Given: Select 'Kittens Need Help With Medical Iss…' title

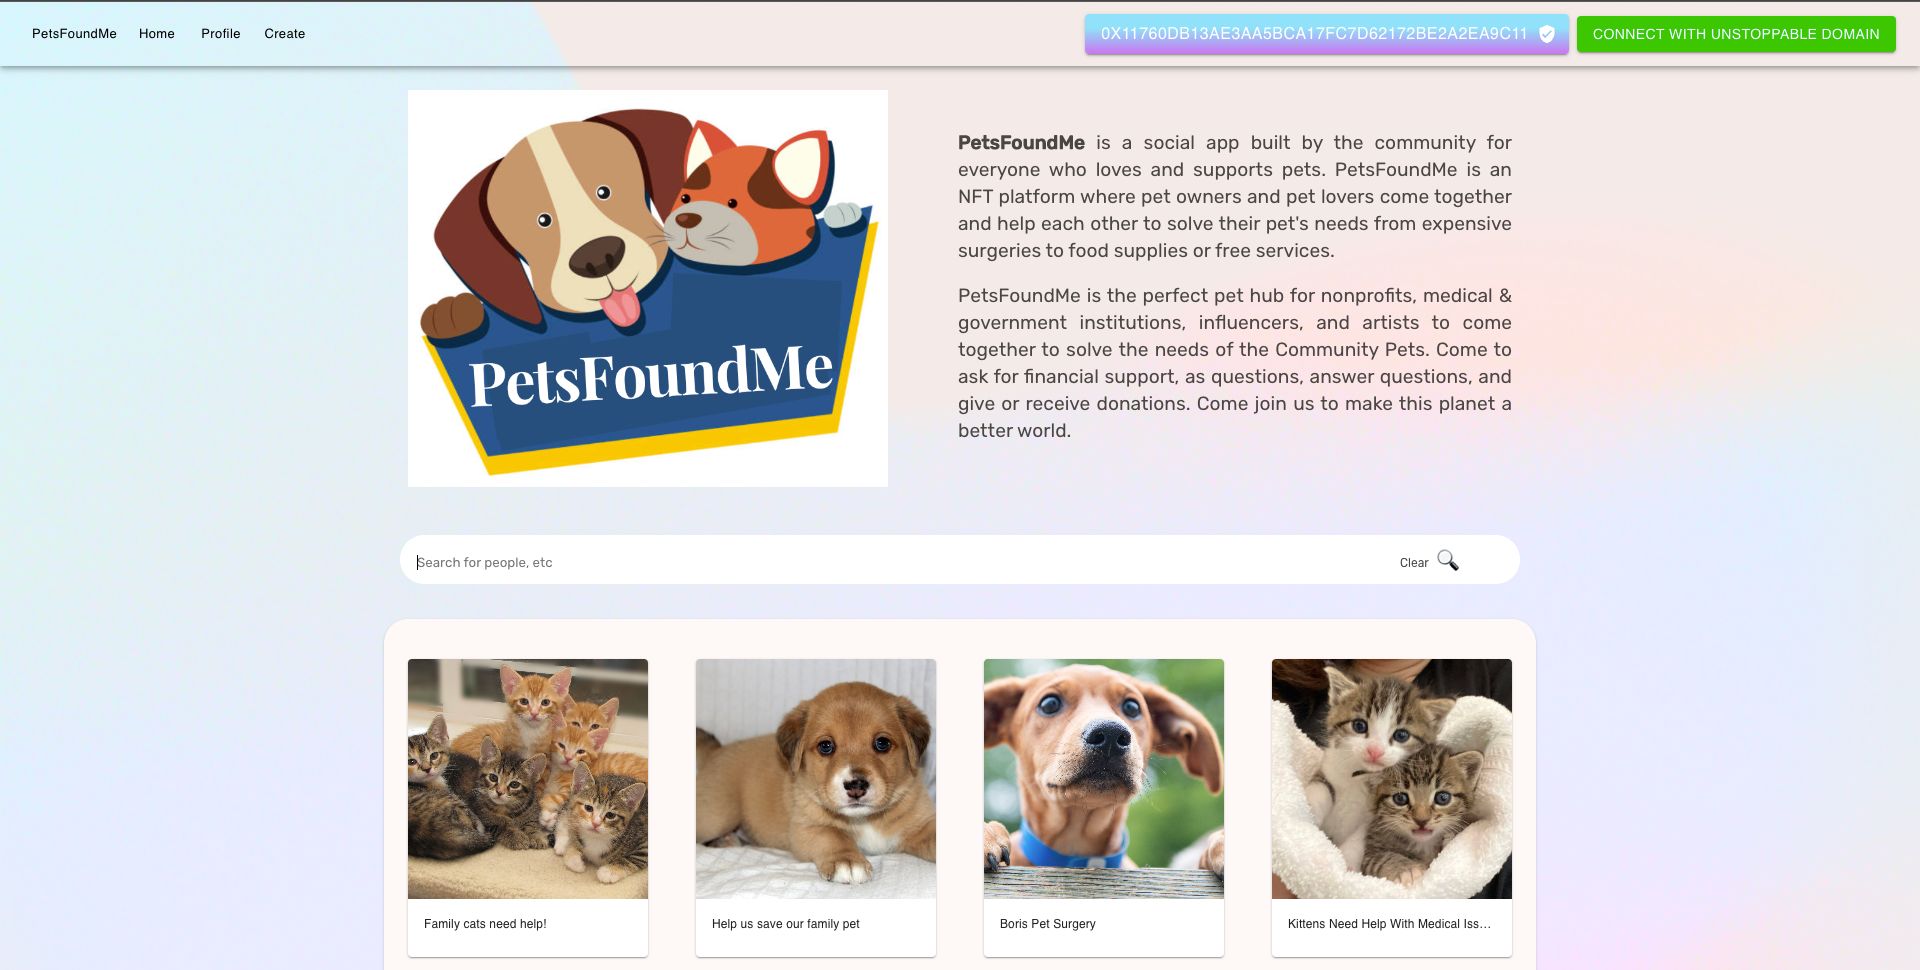Looking at the screenshot, I should 1389,924.
